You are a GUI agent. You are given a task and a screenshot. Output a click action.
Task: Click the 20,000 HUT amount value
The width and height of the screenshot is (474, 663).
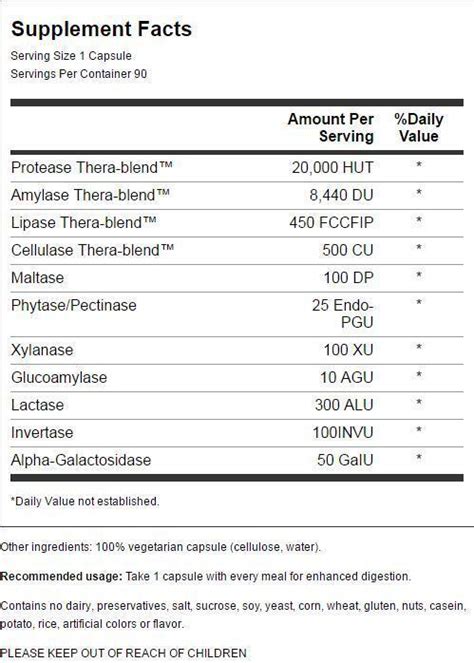point(332,167)
